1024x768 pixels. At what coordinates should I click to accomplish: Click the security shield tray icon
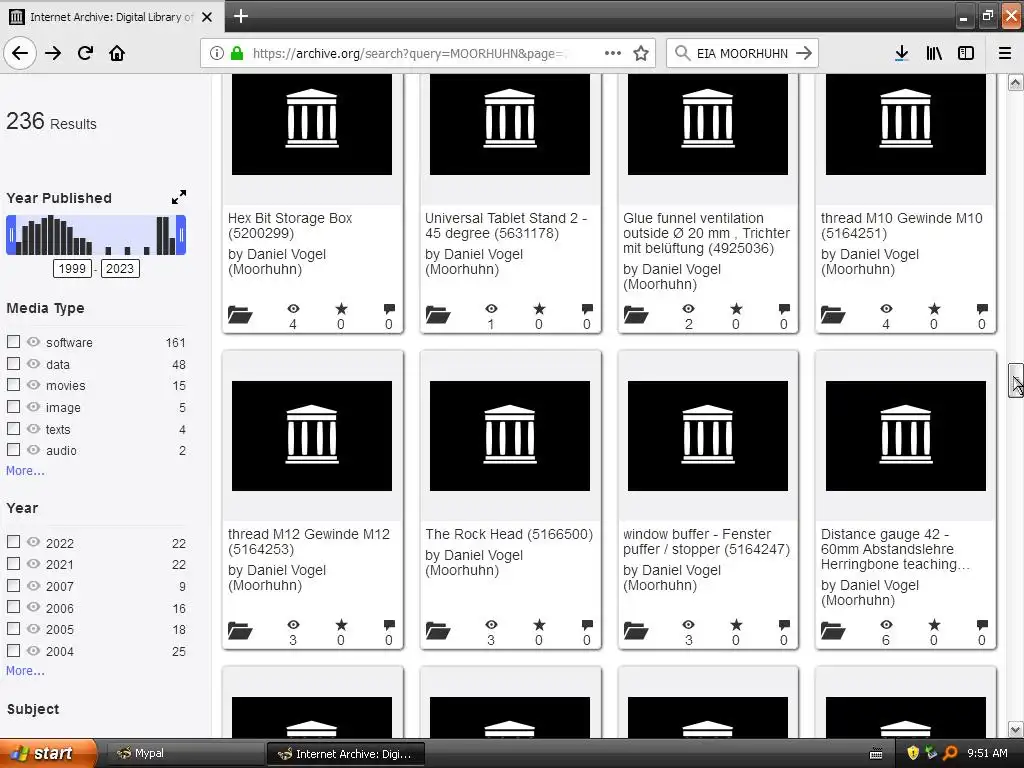(913, 753)
